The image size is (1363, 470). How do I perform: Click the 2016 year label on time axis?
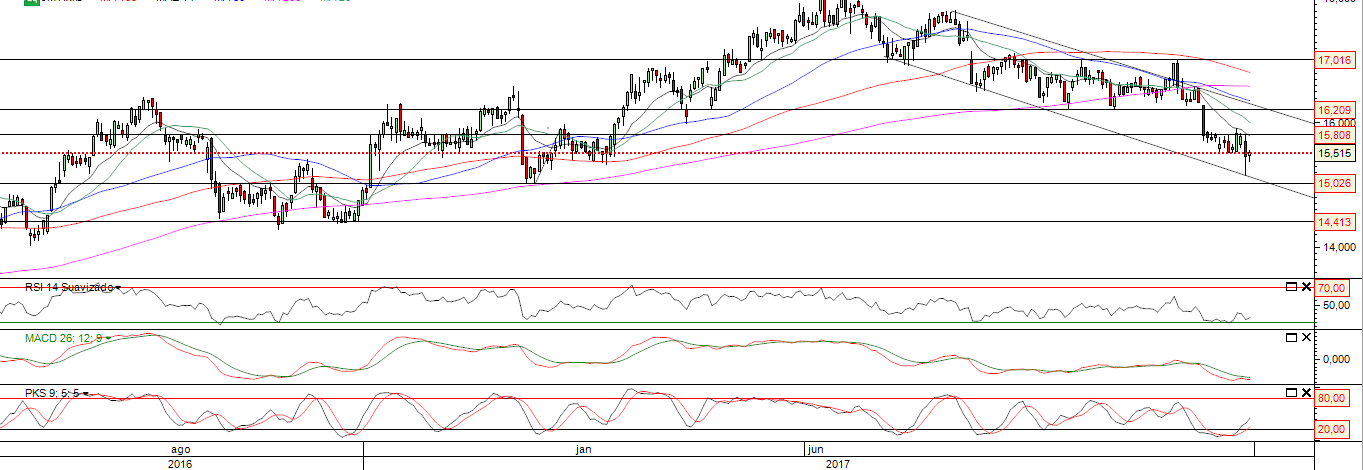(x=181, y=464)
